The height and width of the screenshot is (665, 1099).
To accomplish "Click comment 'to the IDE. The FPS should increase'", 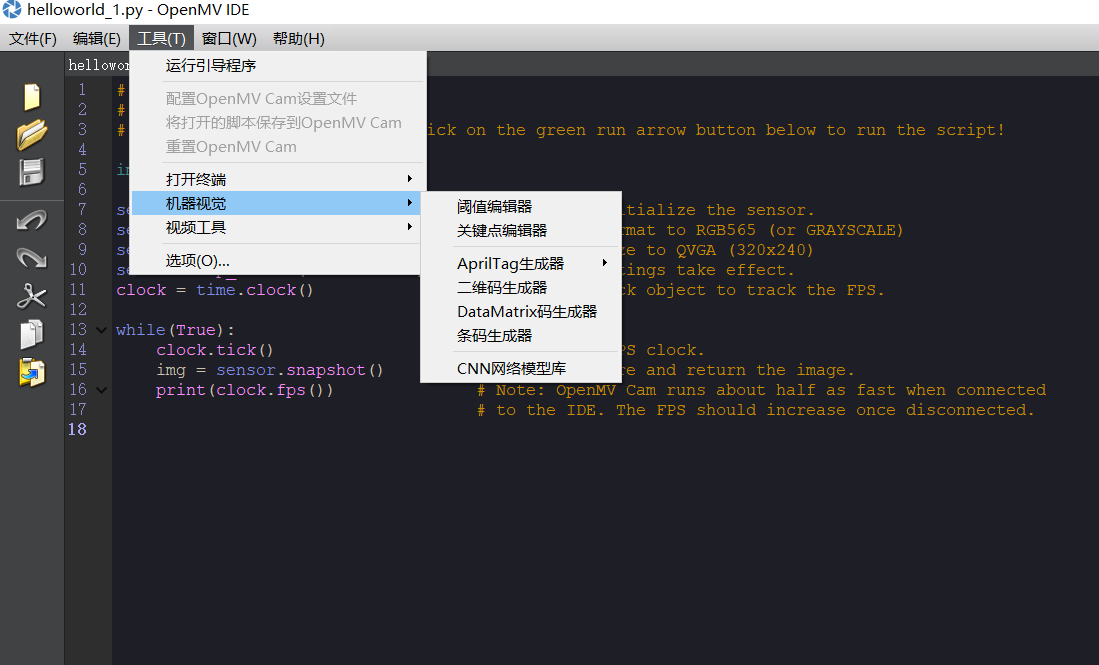I will tap(671, 410).
